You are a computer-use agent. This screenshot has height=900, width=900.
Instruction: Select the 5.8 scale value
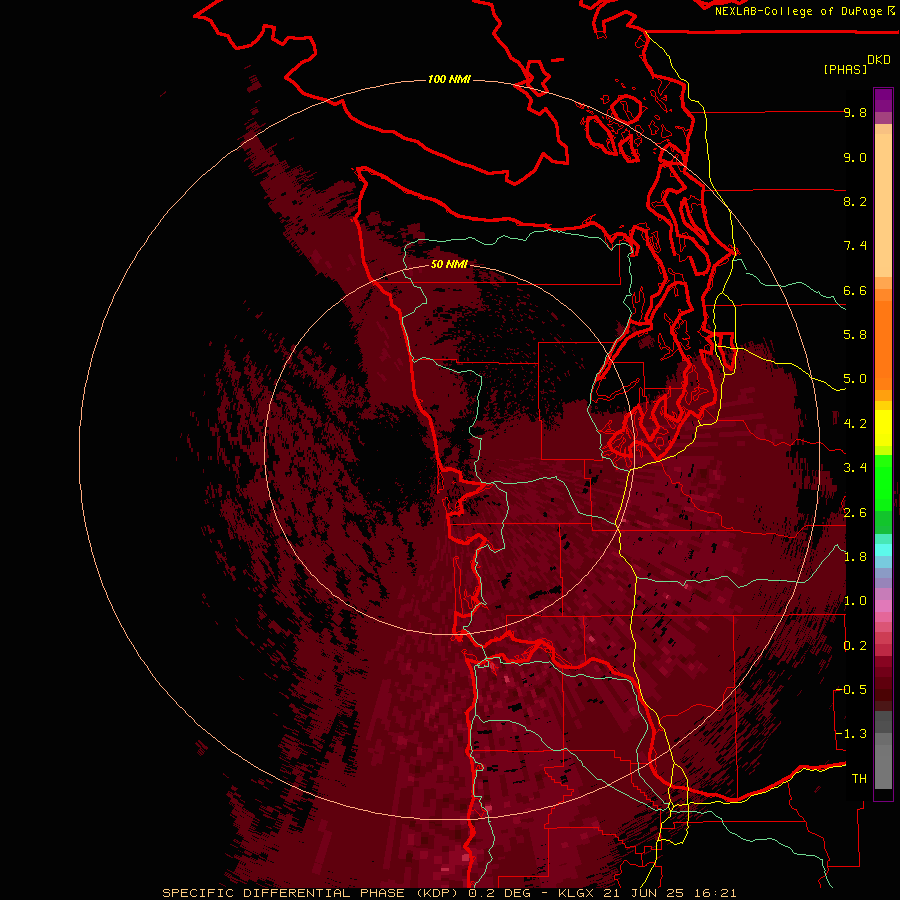click(855, 335)
